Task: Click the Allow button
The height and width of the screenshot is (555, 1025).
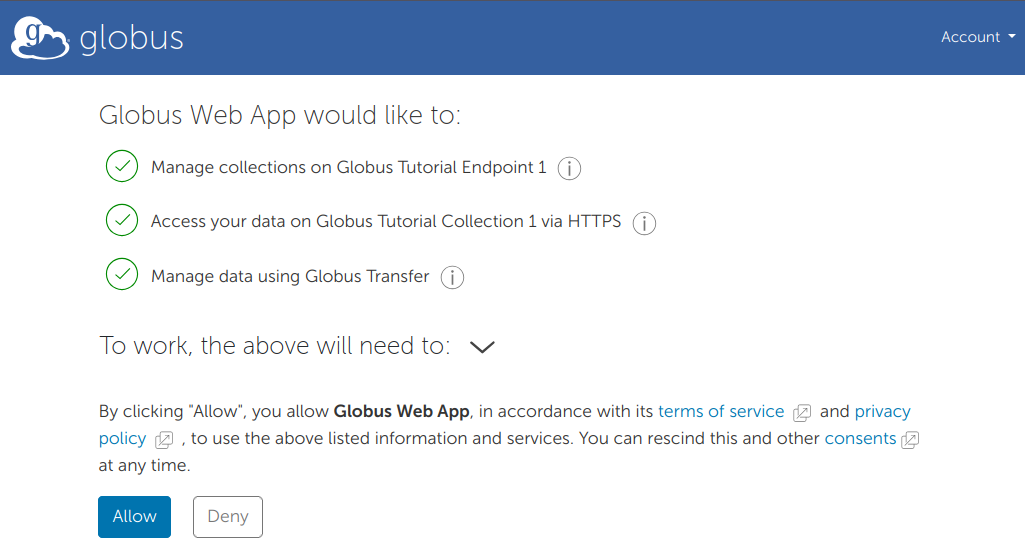Action: coord(135,517)
